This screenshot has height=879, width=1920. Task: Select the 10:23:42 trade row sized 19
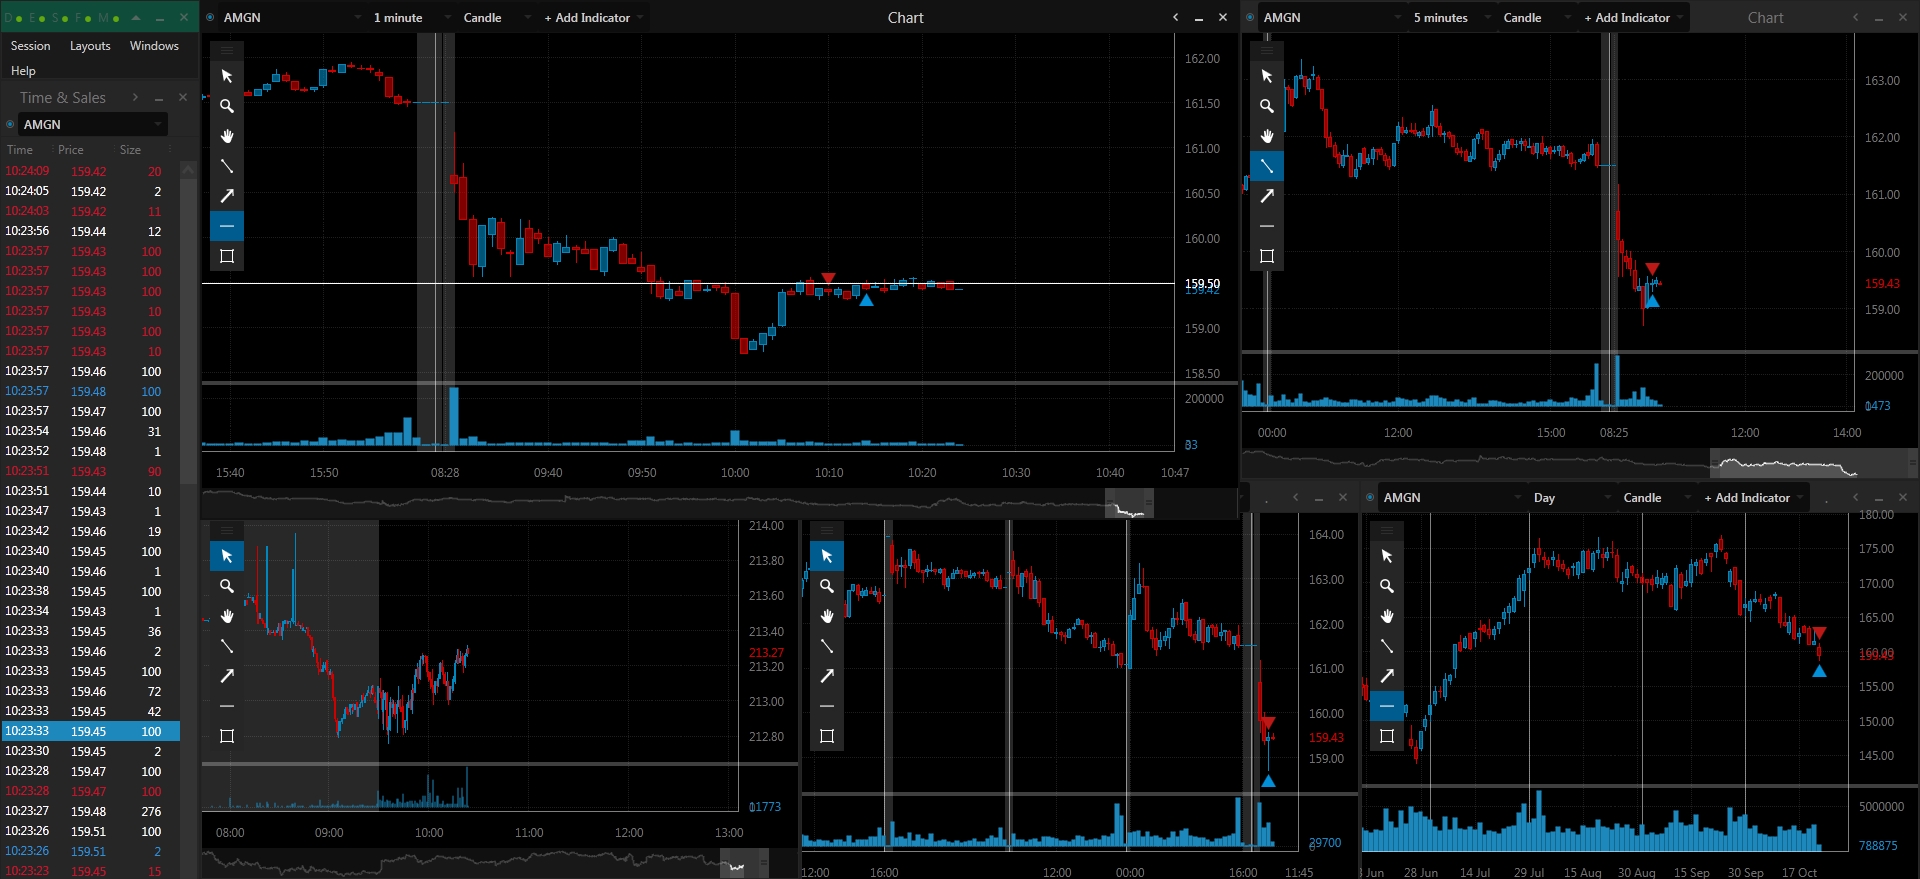(x=91, y=531)
